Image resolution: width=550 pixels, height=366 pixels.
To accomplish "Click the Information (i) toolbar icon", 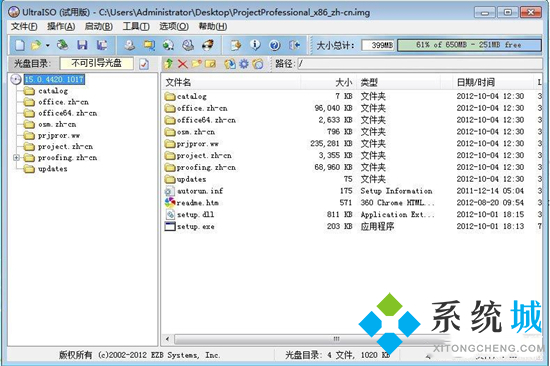I will [x=255, y=45].
